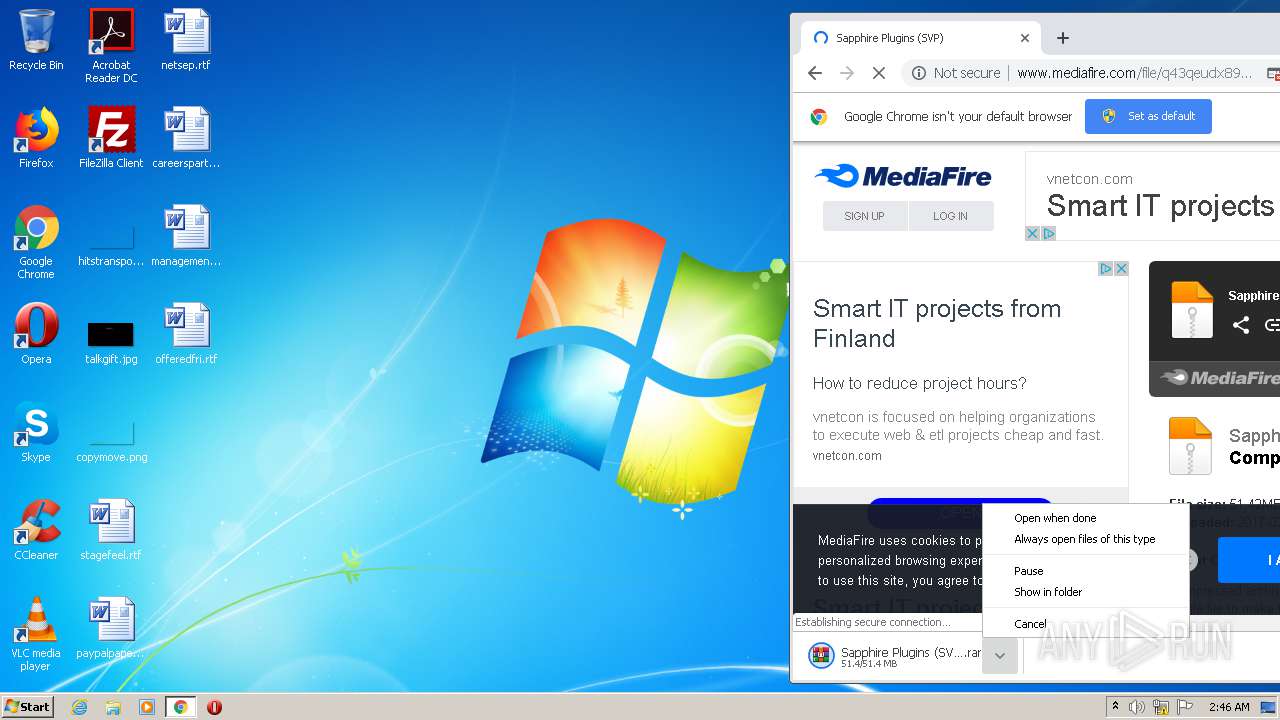
Task: Set Chrome as default browser
Action: pyautogui.click(x=1148, y=116)
